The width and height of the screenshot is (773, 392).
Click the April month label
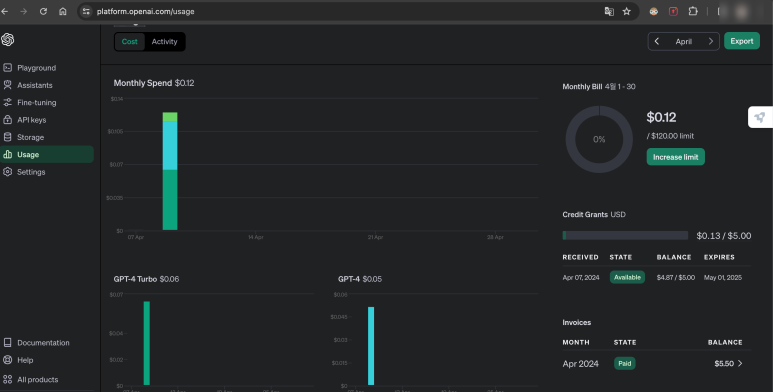pos(683,41)
